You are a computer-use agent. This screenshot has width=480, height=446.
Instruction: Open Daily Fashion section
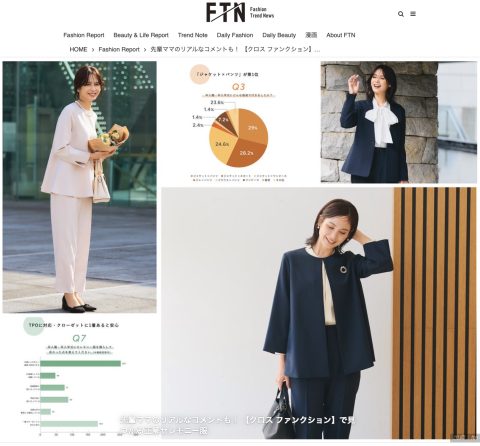pos(235,35)
